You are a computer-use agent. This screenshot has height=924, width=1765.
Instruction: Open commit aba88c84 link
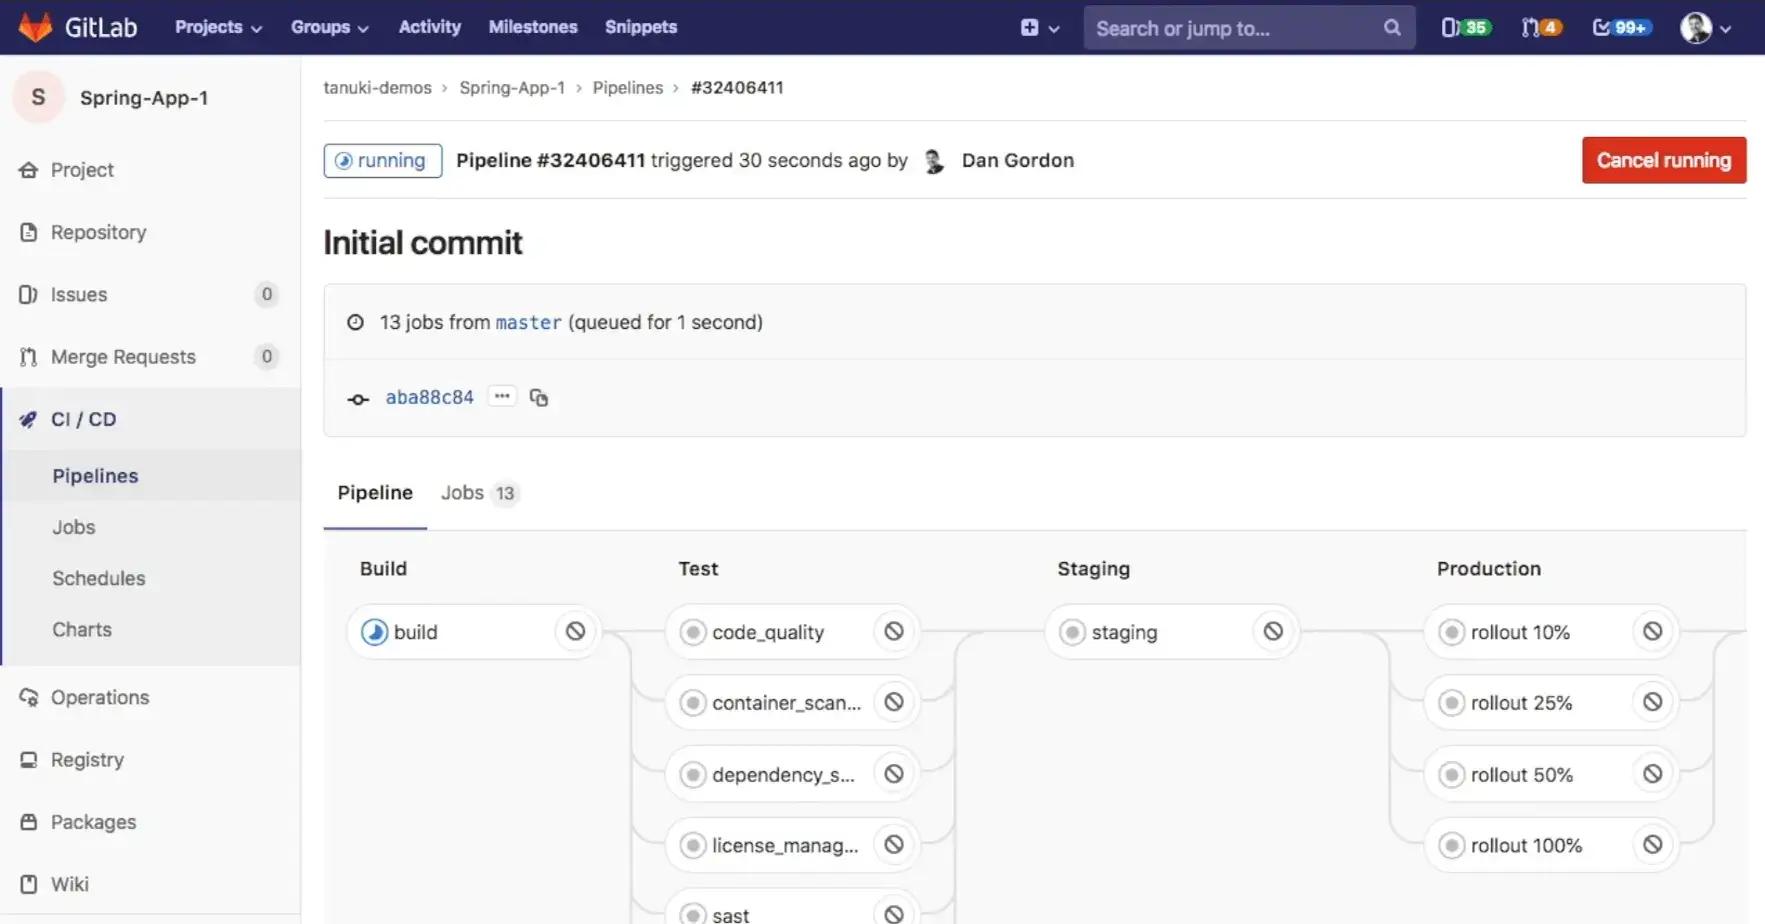tap(429, 397)
